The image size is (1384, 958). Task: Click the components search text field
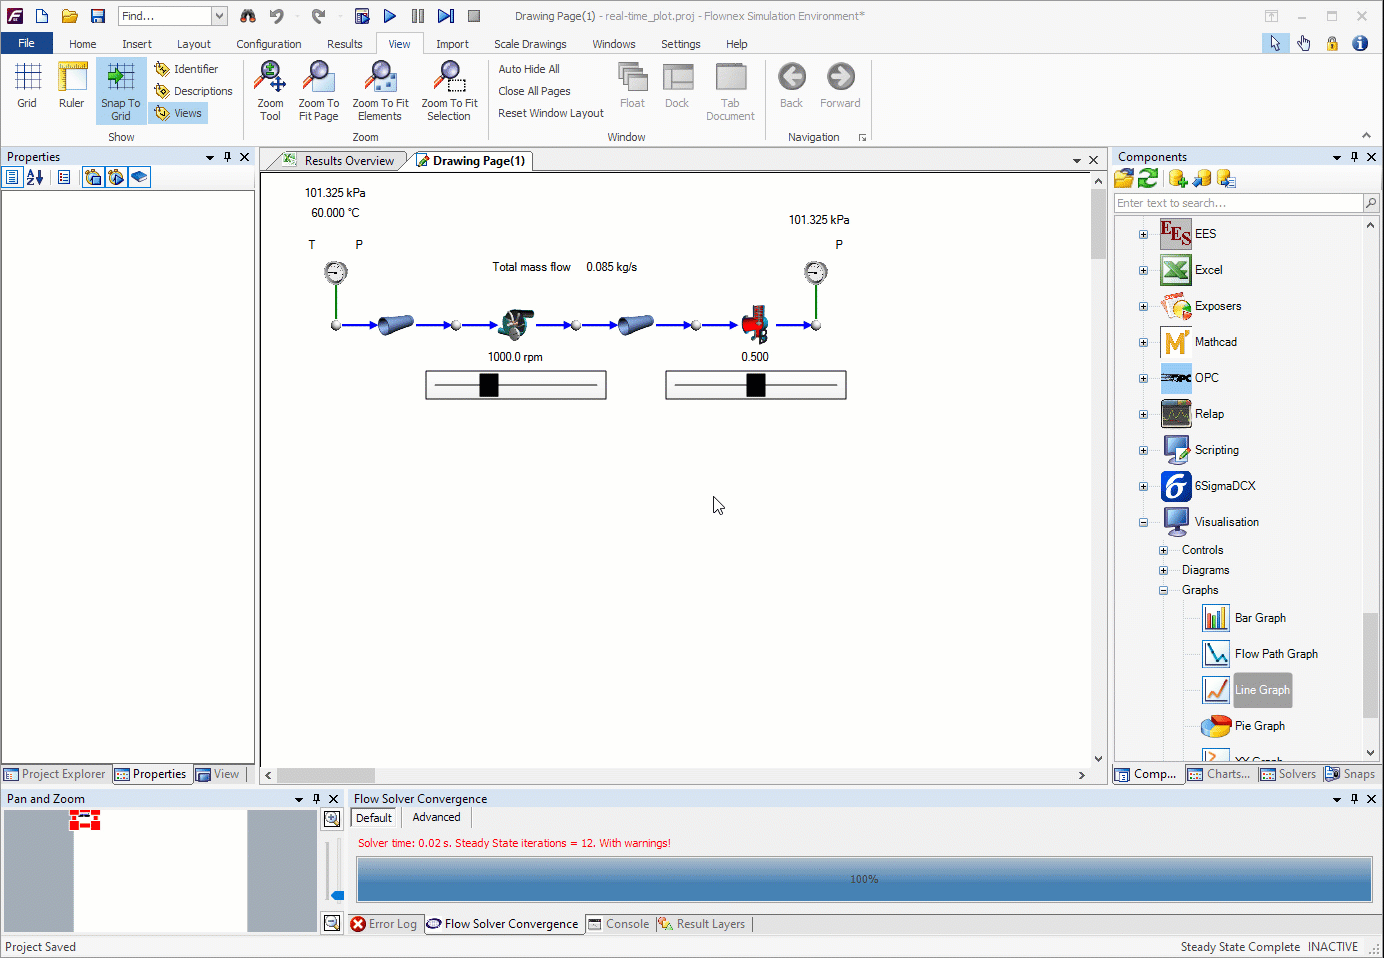pos(1238,203)
